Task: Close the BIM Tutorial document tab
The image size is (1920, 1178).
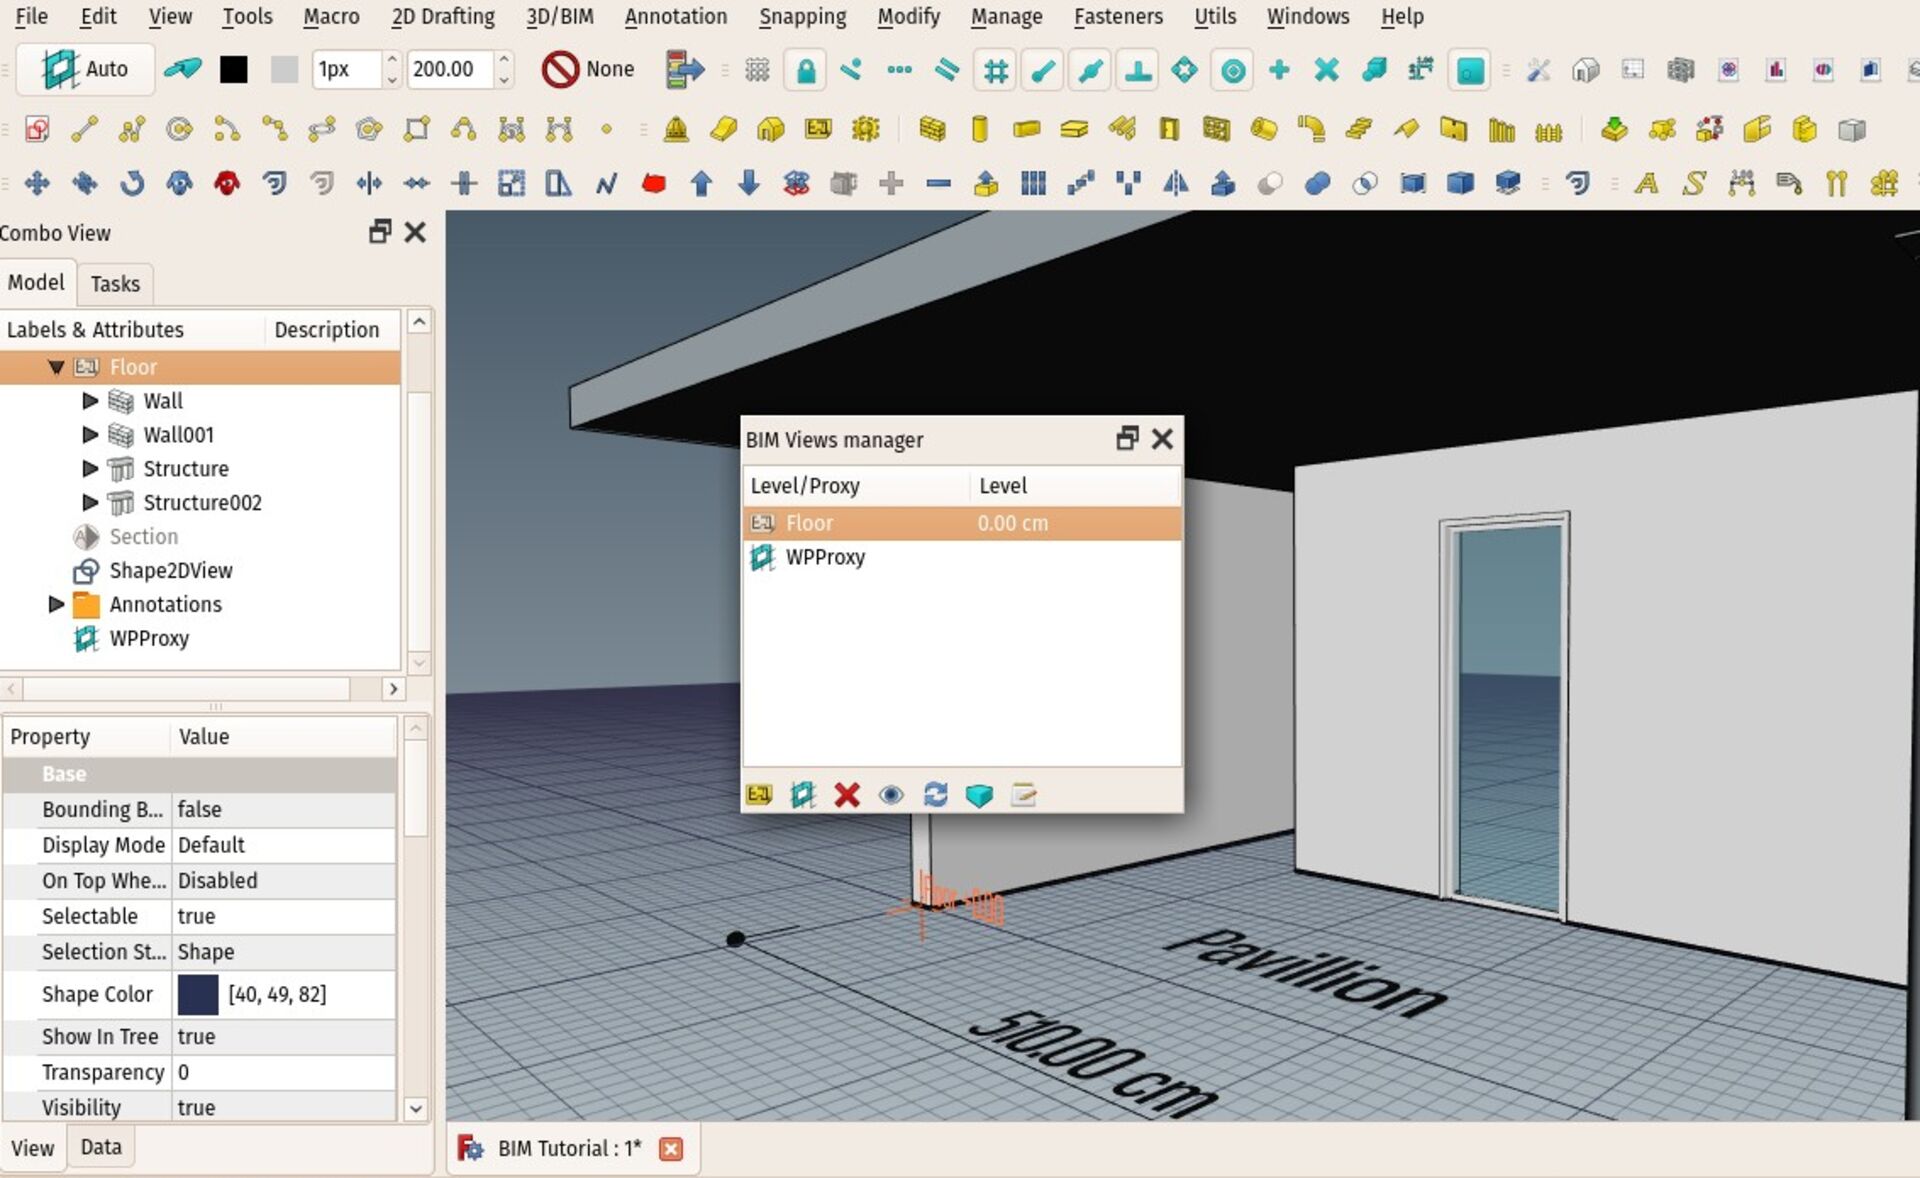Action: coord(671,1149)
